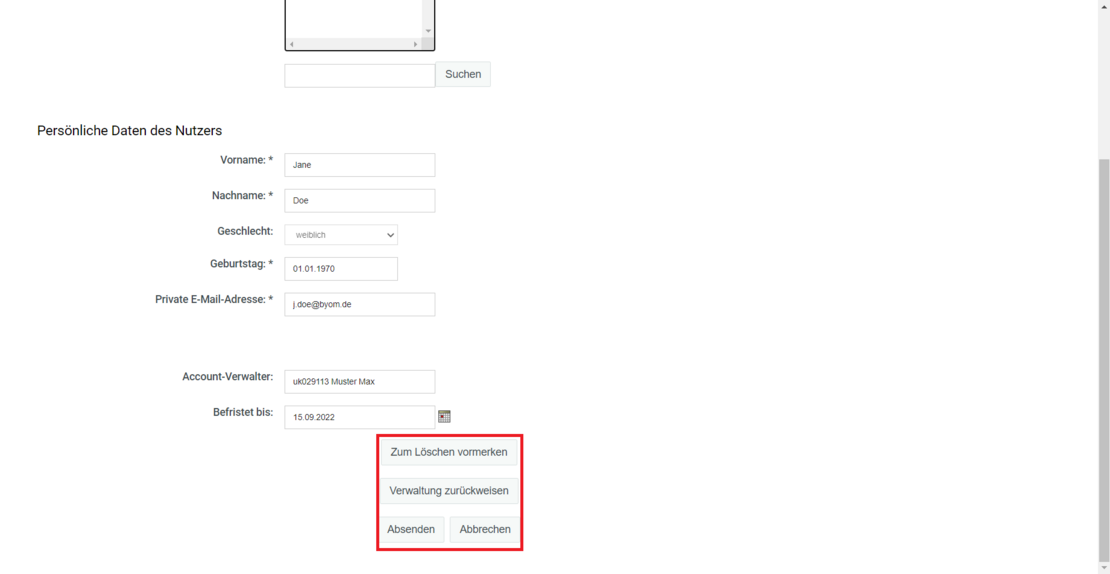Focus the Private E-Mail-Adresse field

click(359, 304)
